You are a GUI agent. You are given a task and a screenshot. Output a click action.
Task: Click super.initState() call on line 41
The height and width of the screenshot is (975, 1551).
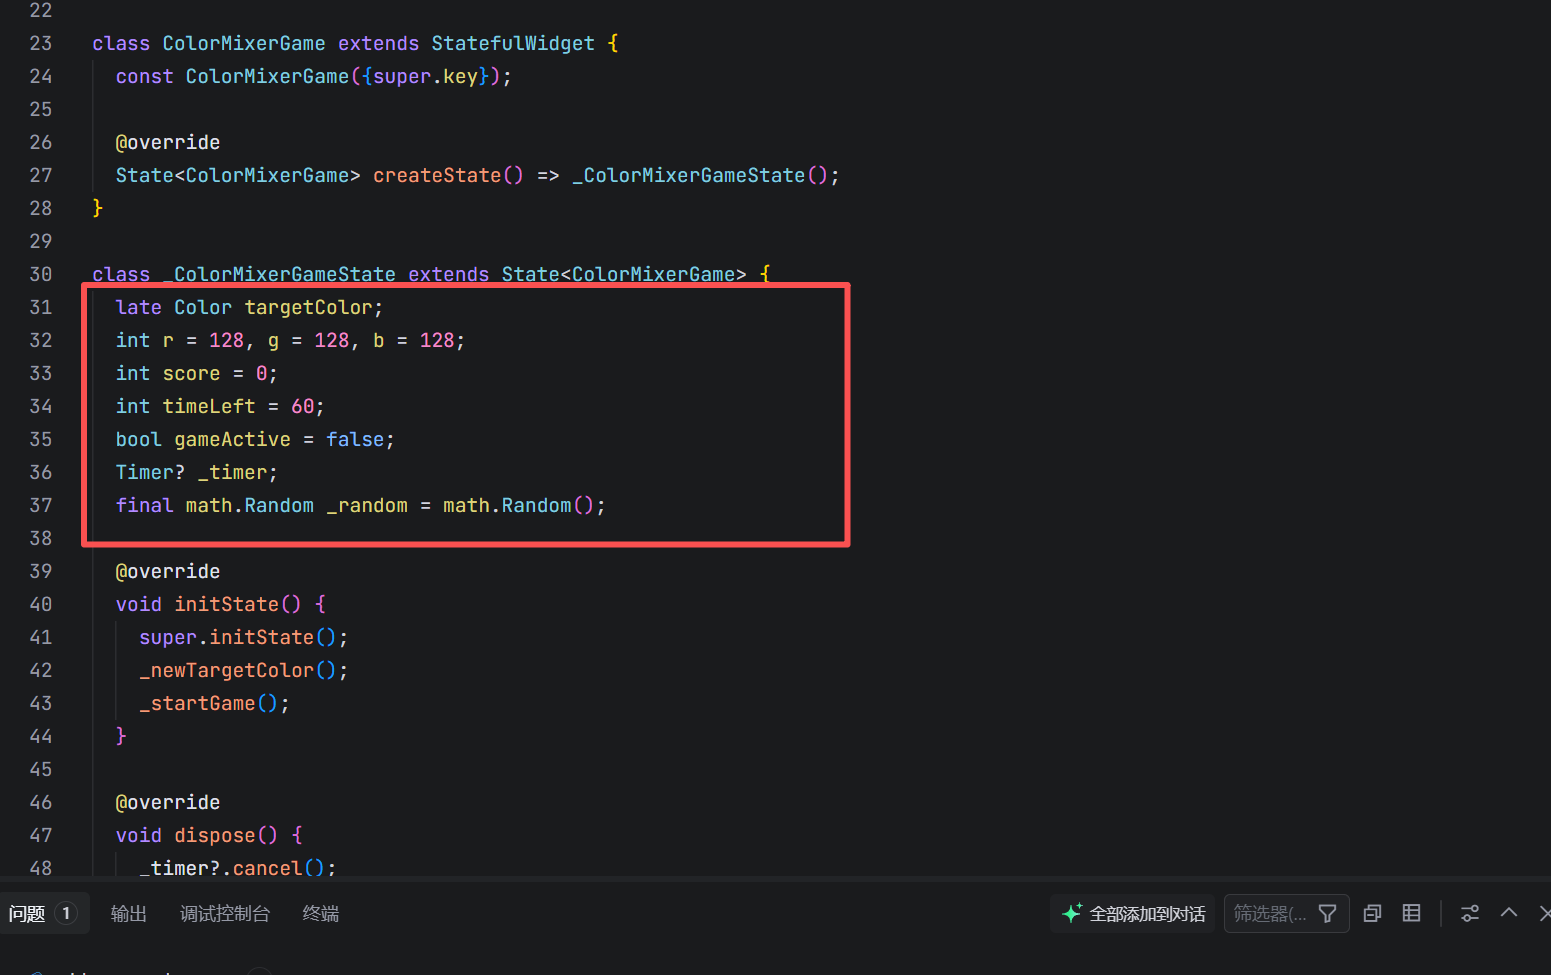tap(238, 638)
